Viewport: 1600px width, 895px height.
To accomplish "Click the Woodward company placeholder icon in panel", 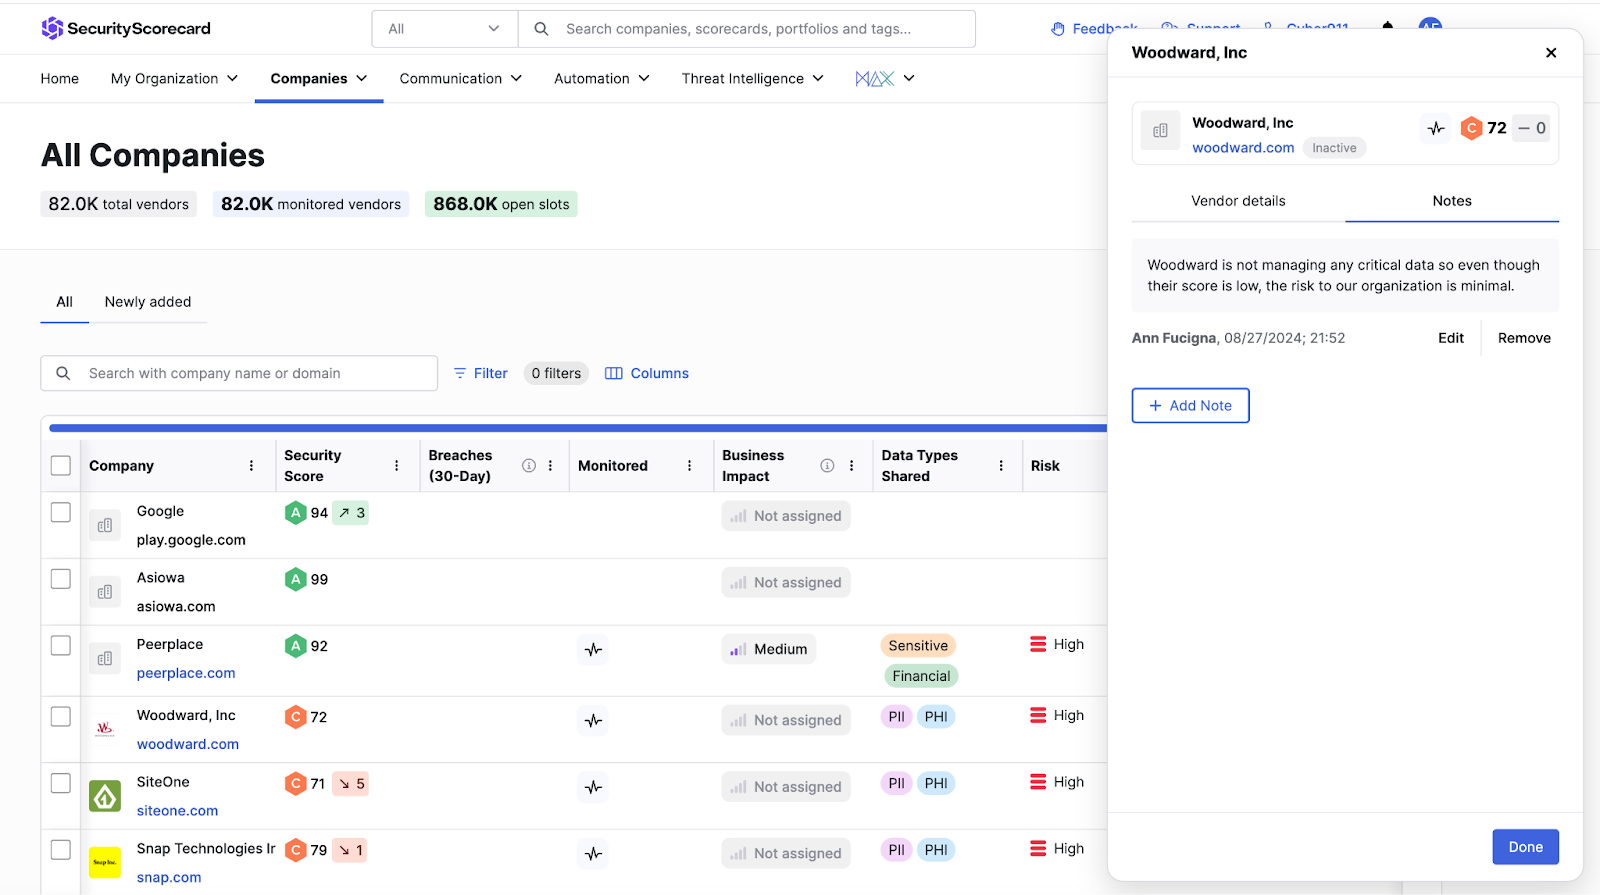I will click(x=1160, y=130).
